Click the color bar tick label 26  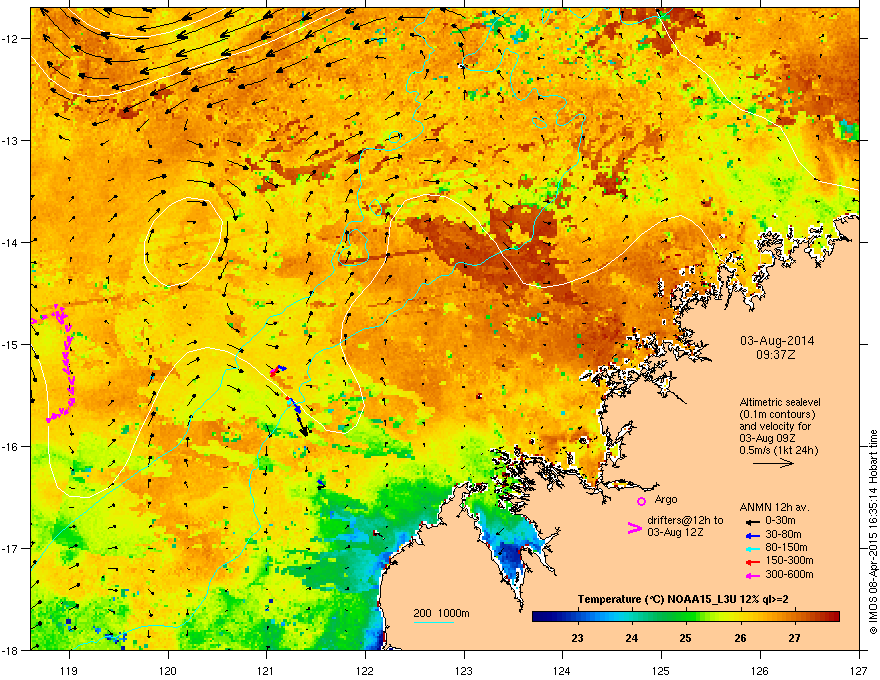point(740,638)
